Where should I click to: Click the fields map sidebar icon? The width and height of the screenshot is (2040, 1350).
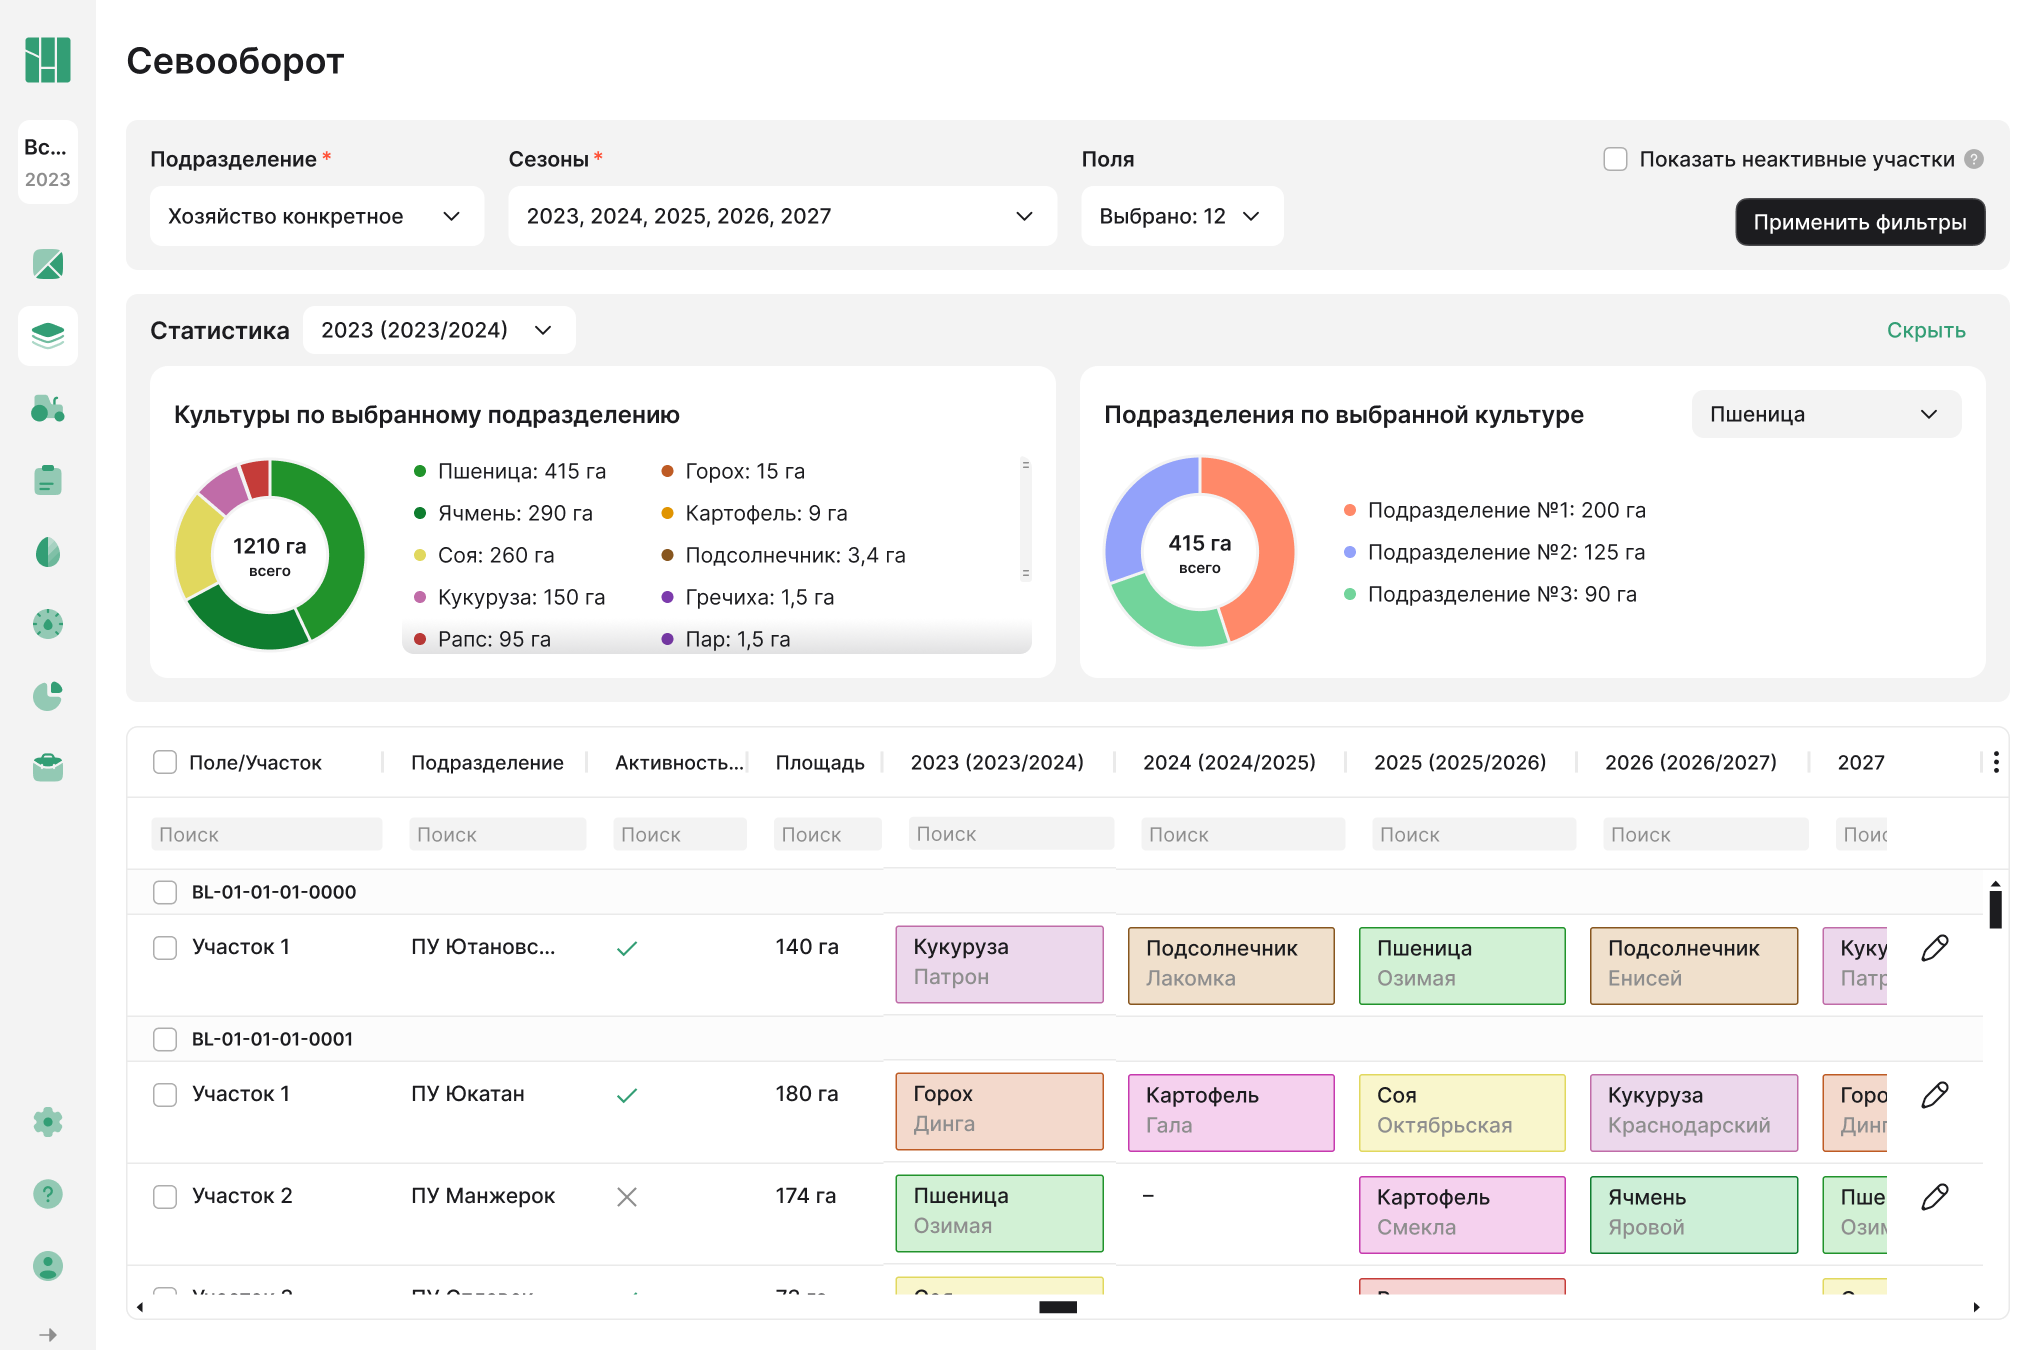[47, 264]
